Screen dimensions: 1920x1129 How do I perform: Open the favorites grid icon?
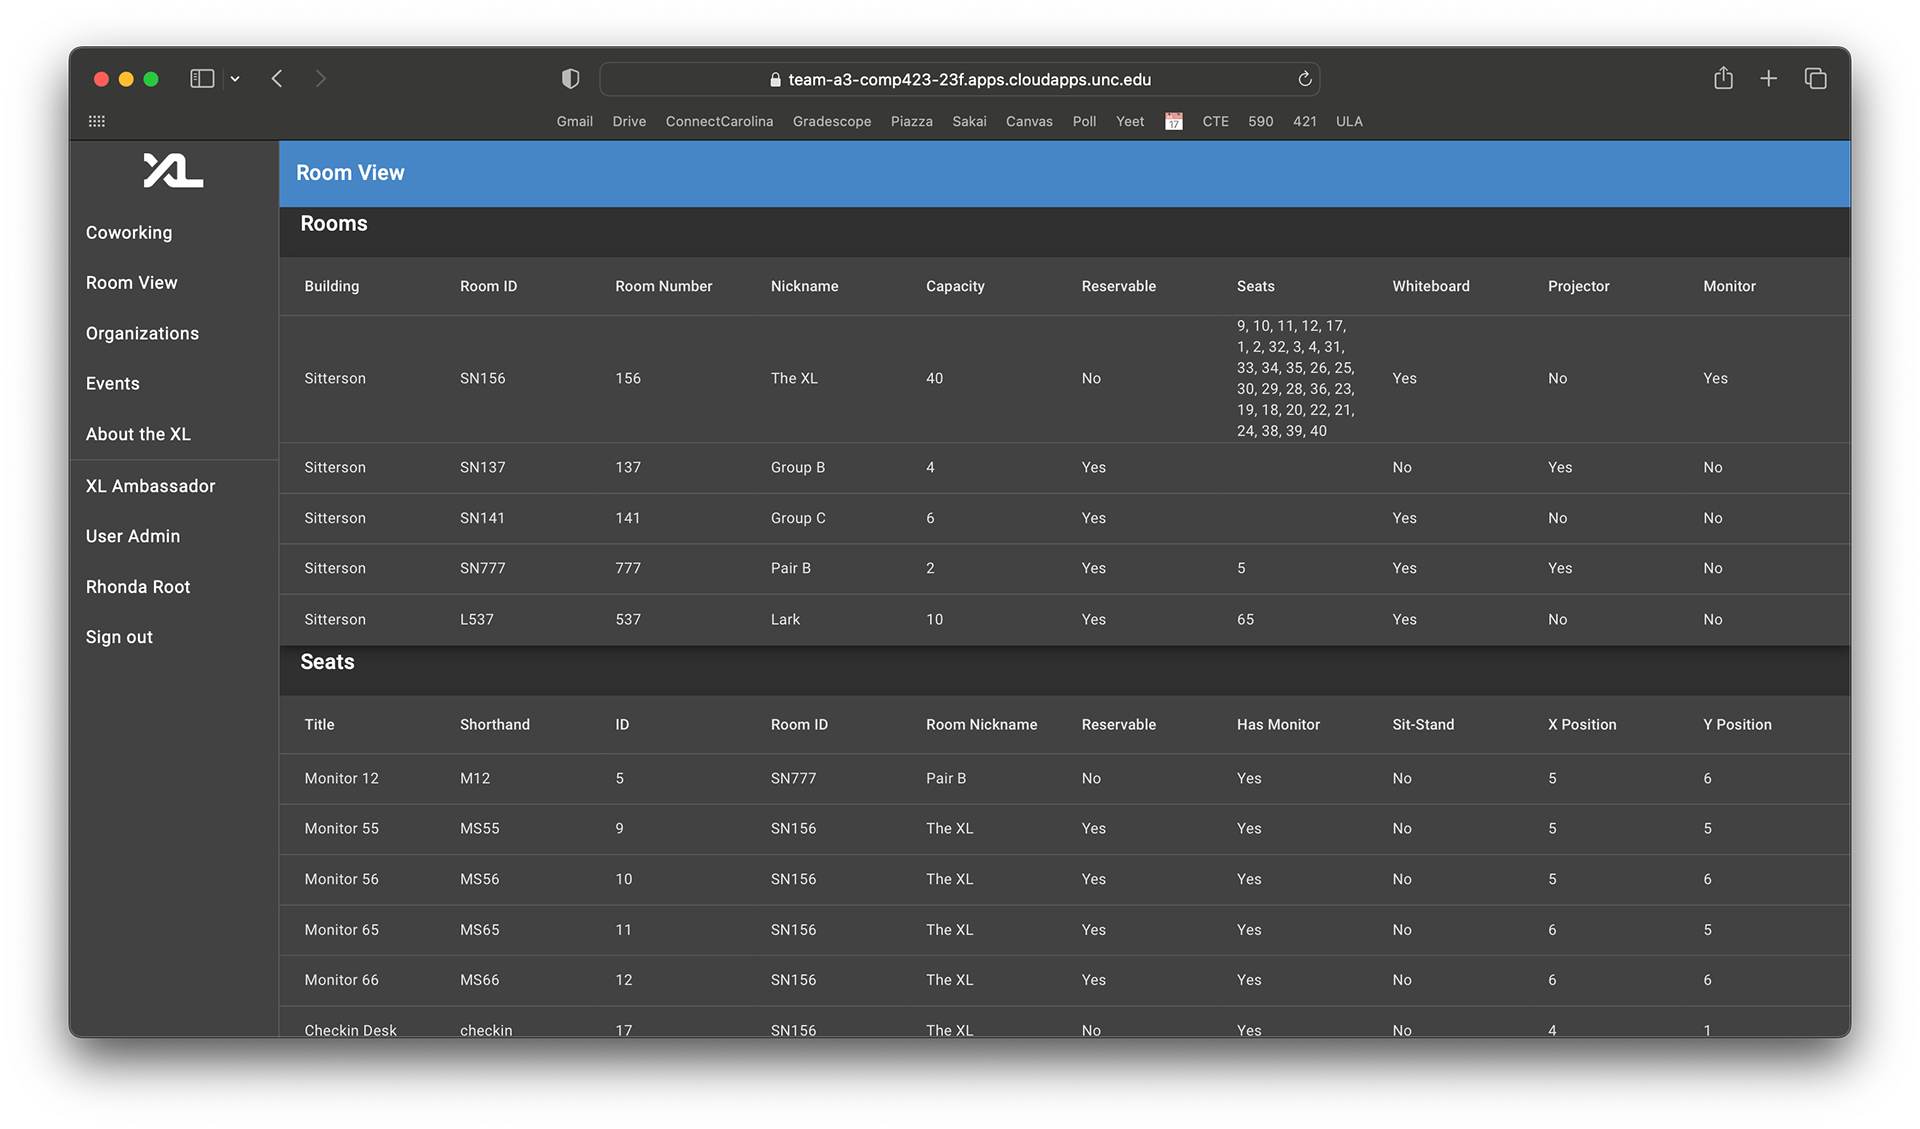tap(97, 121)
